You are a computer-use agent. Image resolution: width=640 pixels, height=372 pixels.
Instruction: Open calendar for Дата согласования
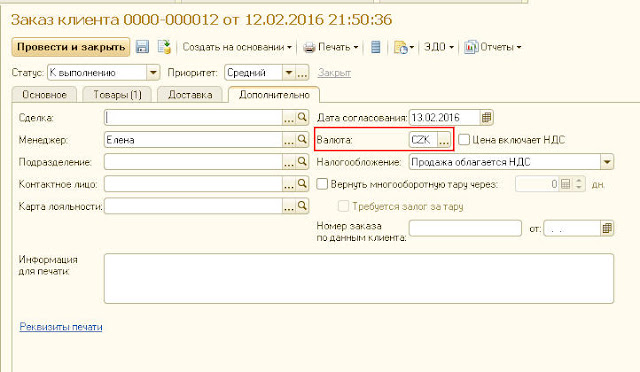coord(486,118)
